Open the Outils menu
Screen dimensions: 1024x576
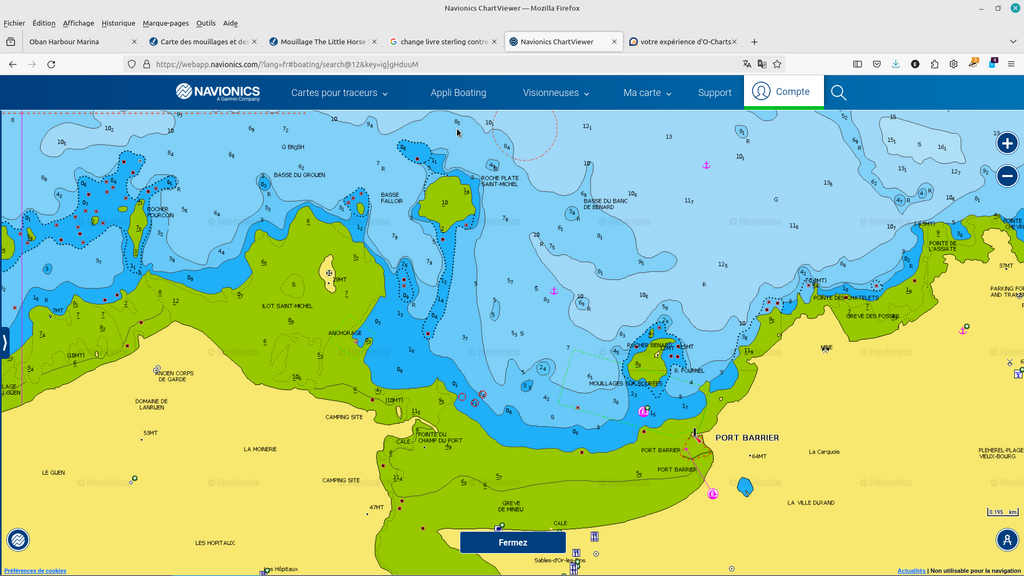coord(206,23)
